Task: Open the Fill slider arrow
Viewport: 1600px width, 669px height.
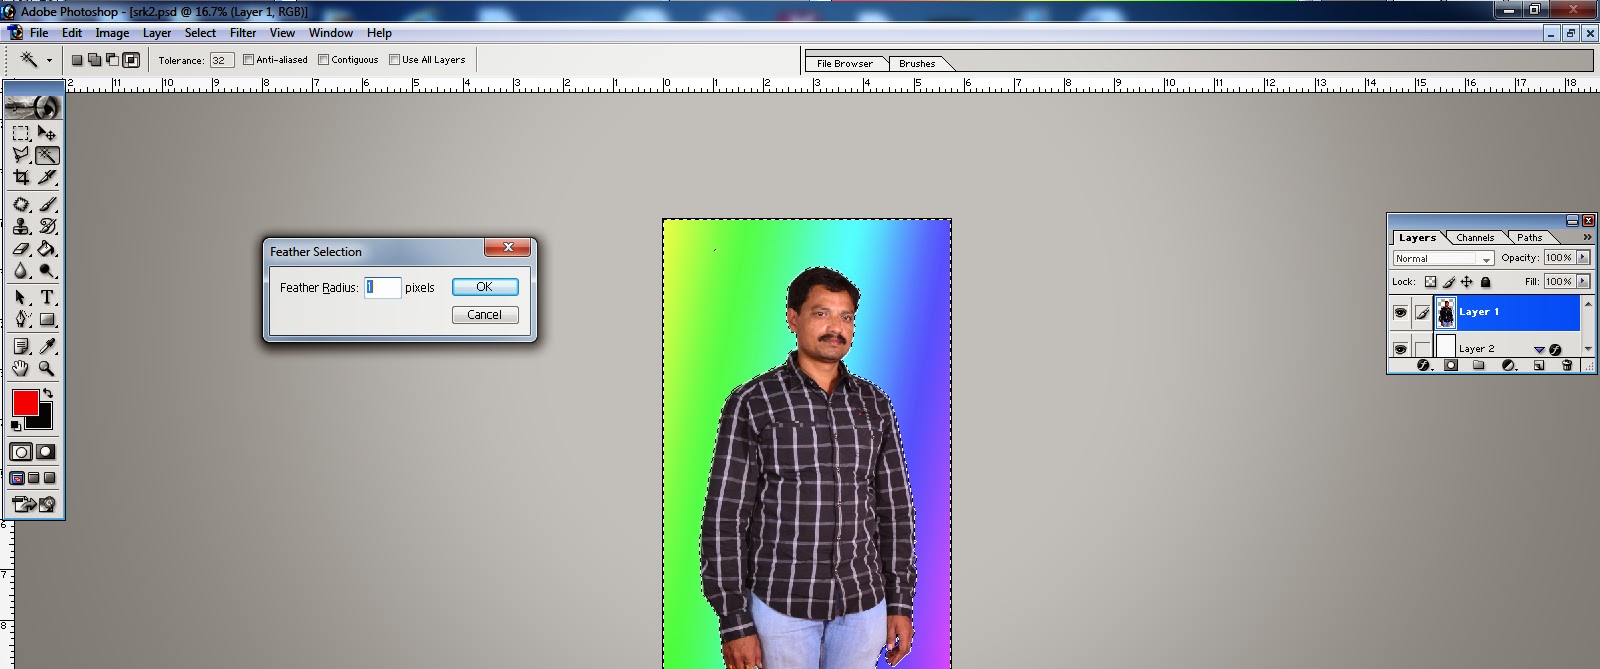Action: click(1583, 282)
